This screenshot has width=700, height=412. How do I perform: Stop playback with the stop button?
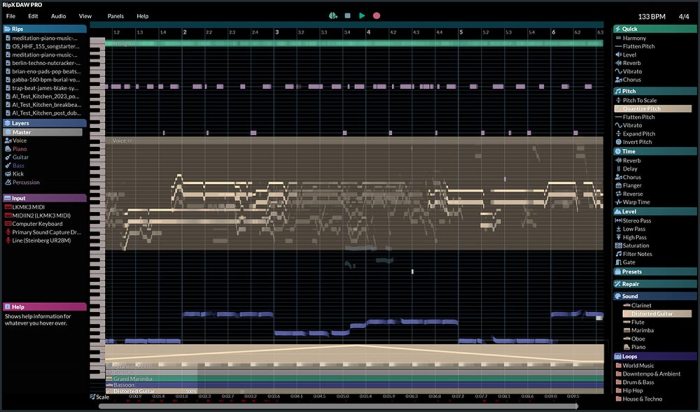(x=348, y=16)
